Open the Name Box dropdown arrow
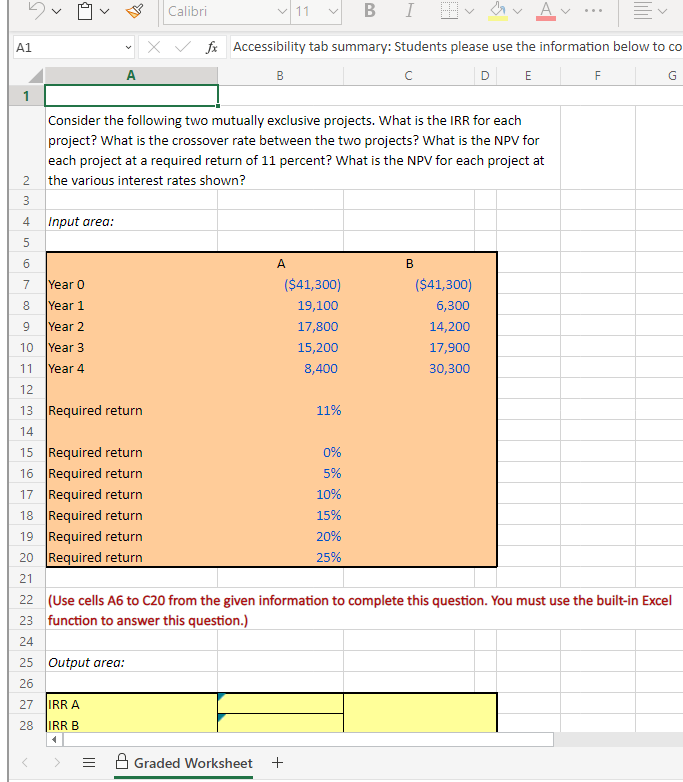This screenshot has width=683, height=782. [128, 47]
